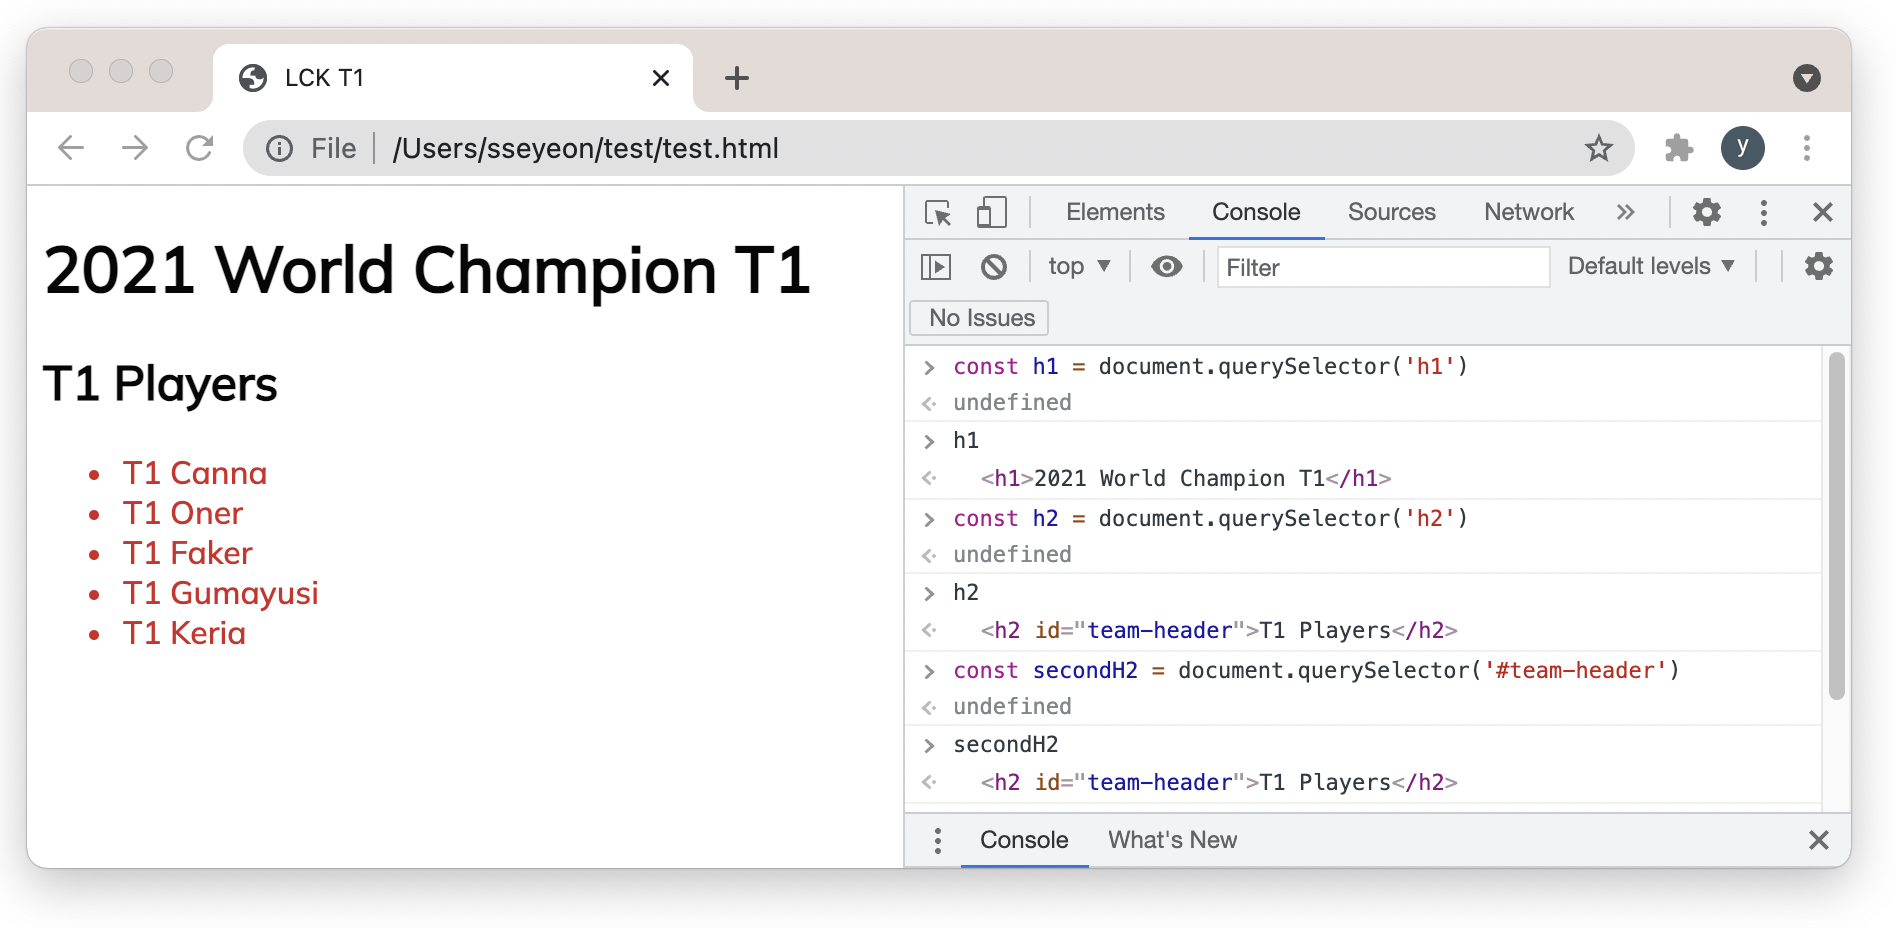The height and width of the screenshot is (928, 1896).
Task: Focus the console Filter field
Action: pyautogui.click(x=1383, y=267)
